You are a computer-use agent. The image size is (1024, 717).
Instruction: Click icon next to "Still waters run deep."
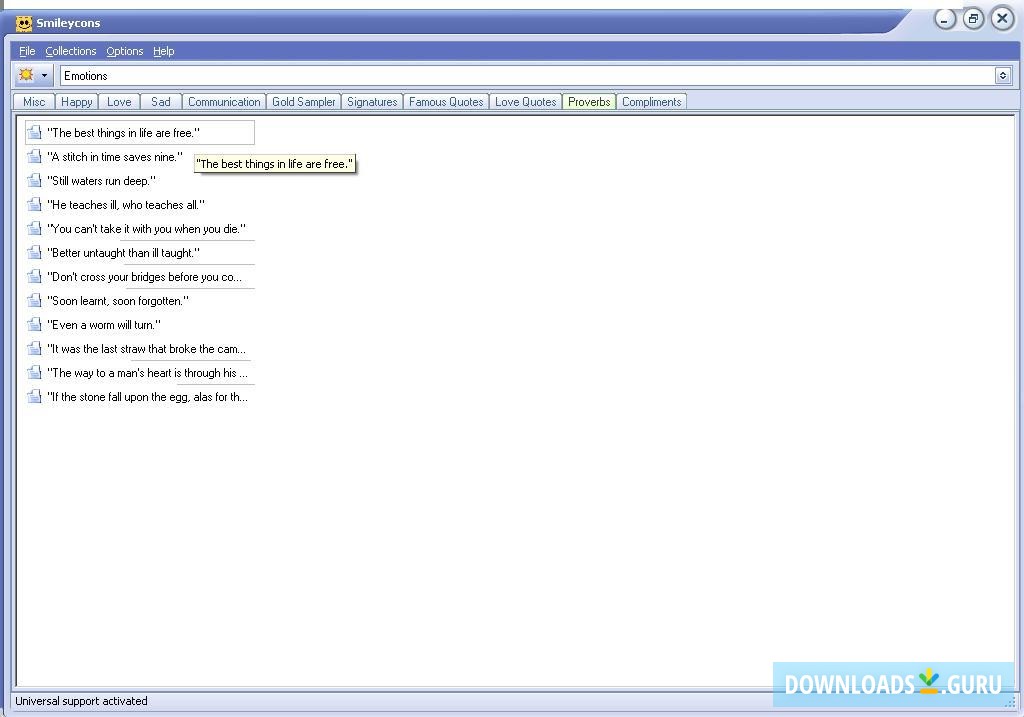35,181
